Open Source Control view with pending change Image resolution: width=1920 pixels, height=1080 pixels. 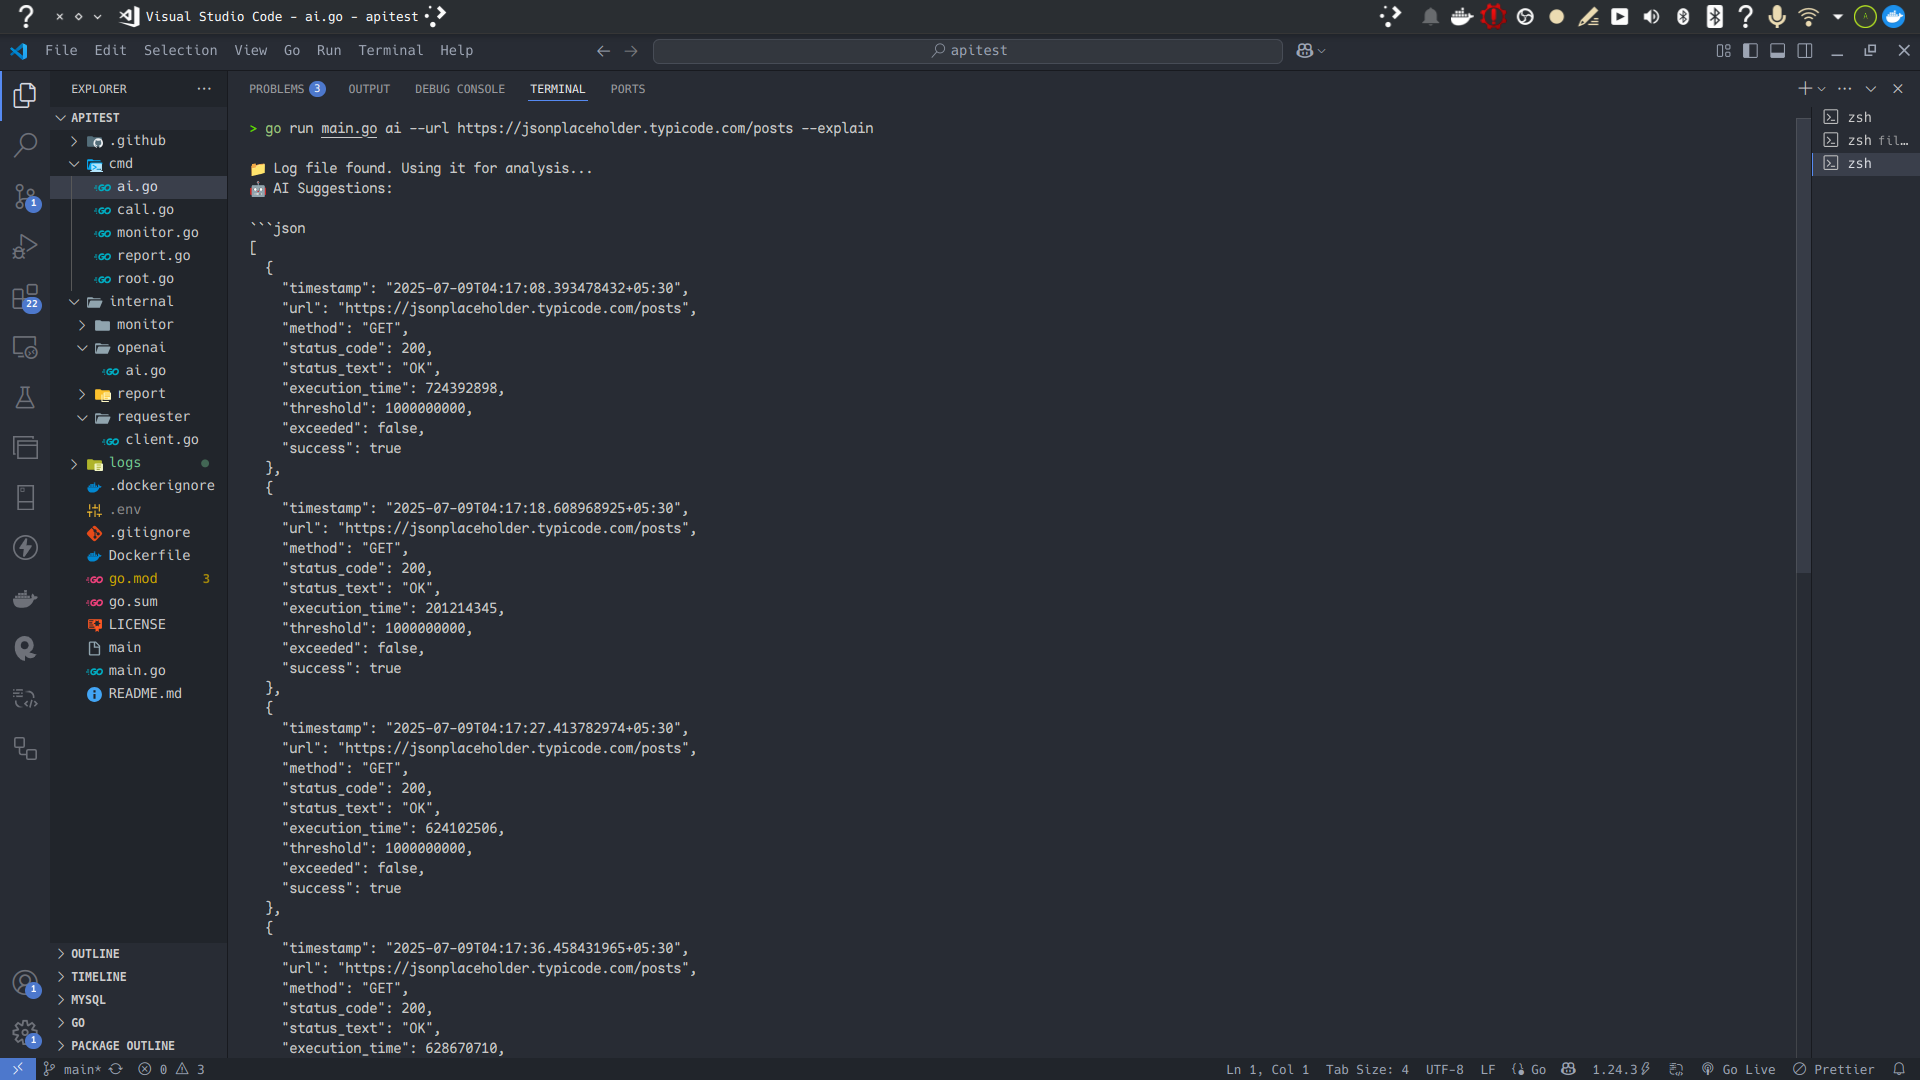click(x=25, y=197)
